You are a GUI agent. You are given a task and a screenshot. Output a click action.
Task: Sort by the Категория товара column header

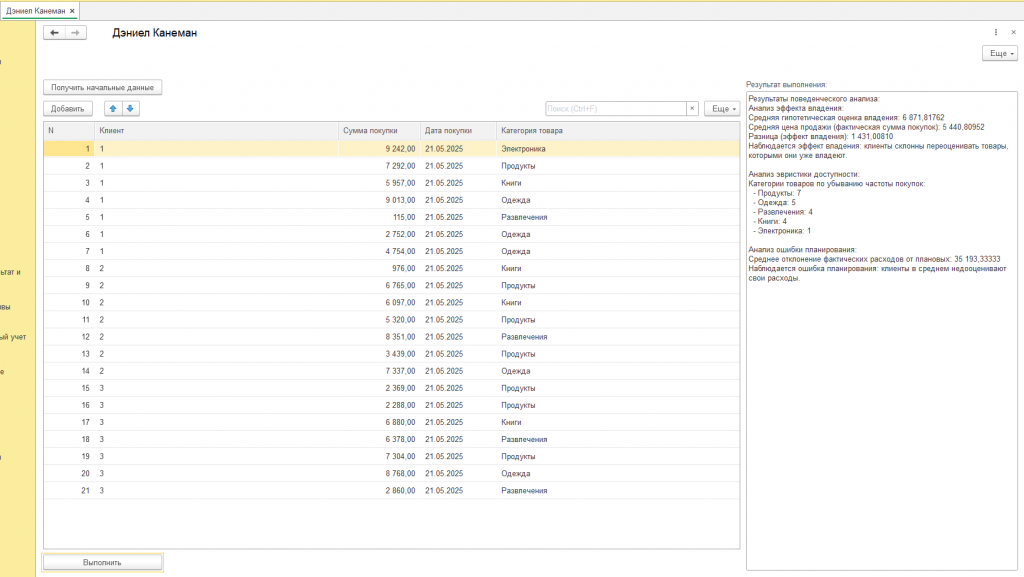click(x=618, y=131)
